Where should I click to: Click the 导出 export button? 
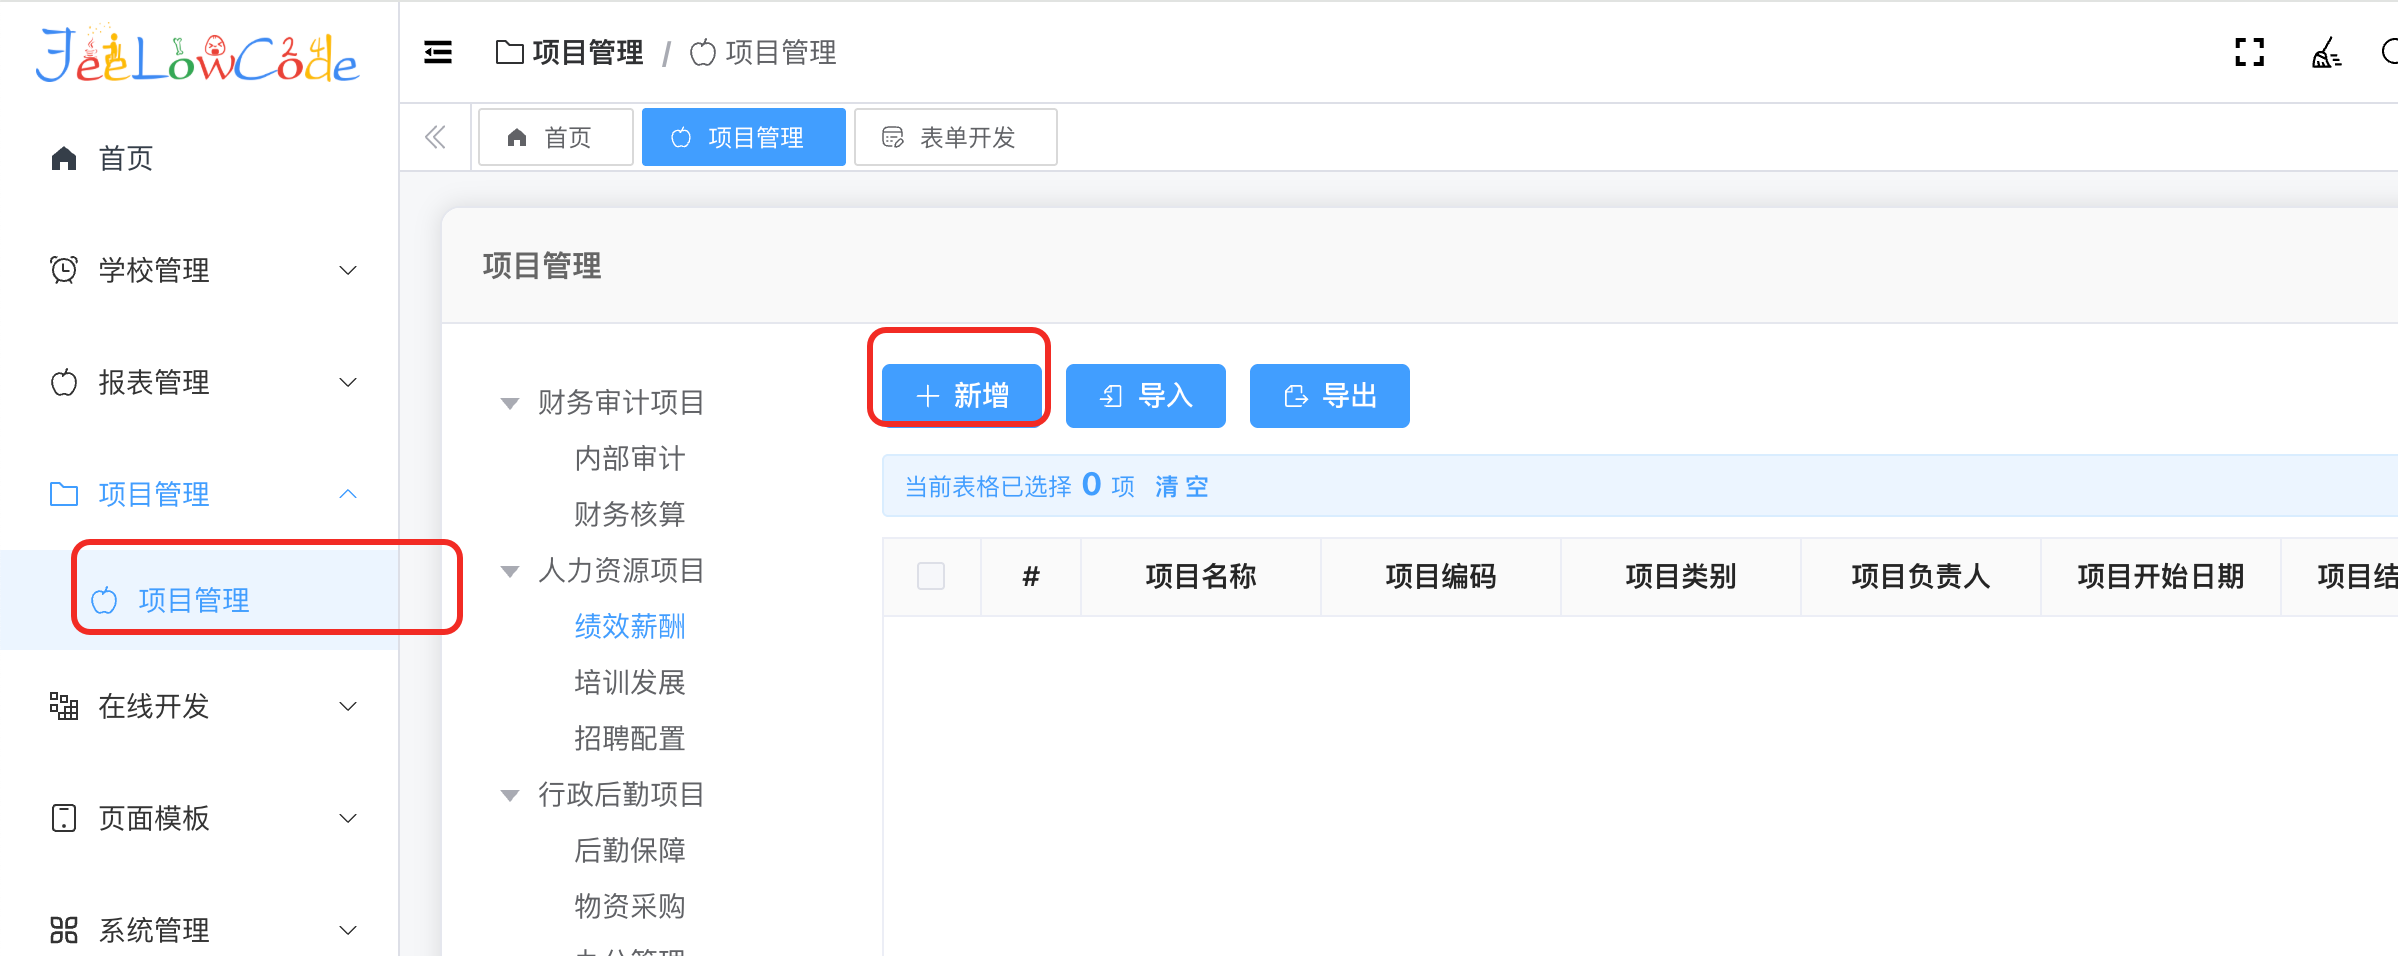[1329, 396]
